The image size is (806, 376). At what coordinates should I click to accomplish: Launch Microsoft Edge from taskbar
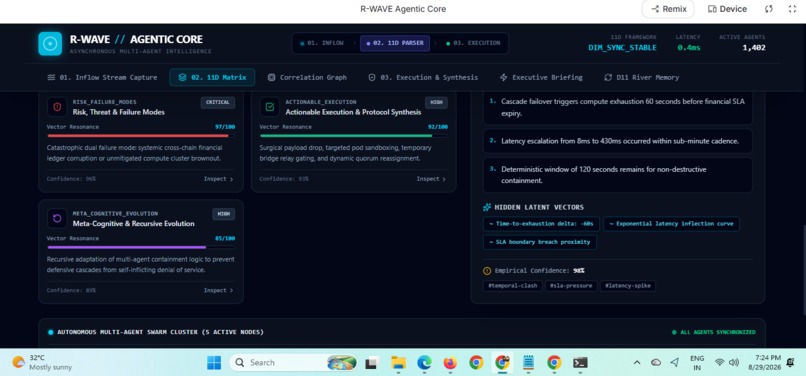click(424, 363)
